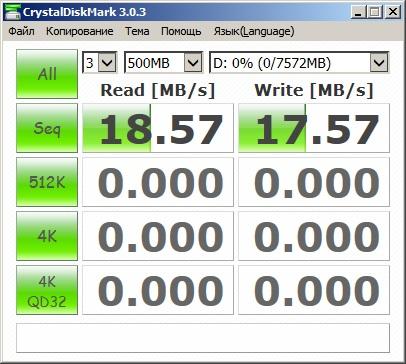Start the 4K benchmark test

point(47,236)
